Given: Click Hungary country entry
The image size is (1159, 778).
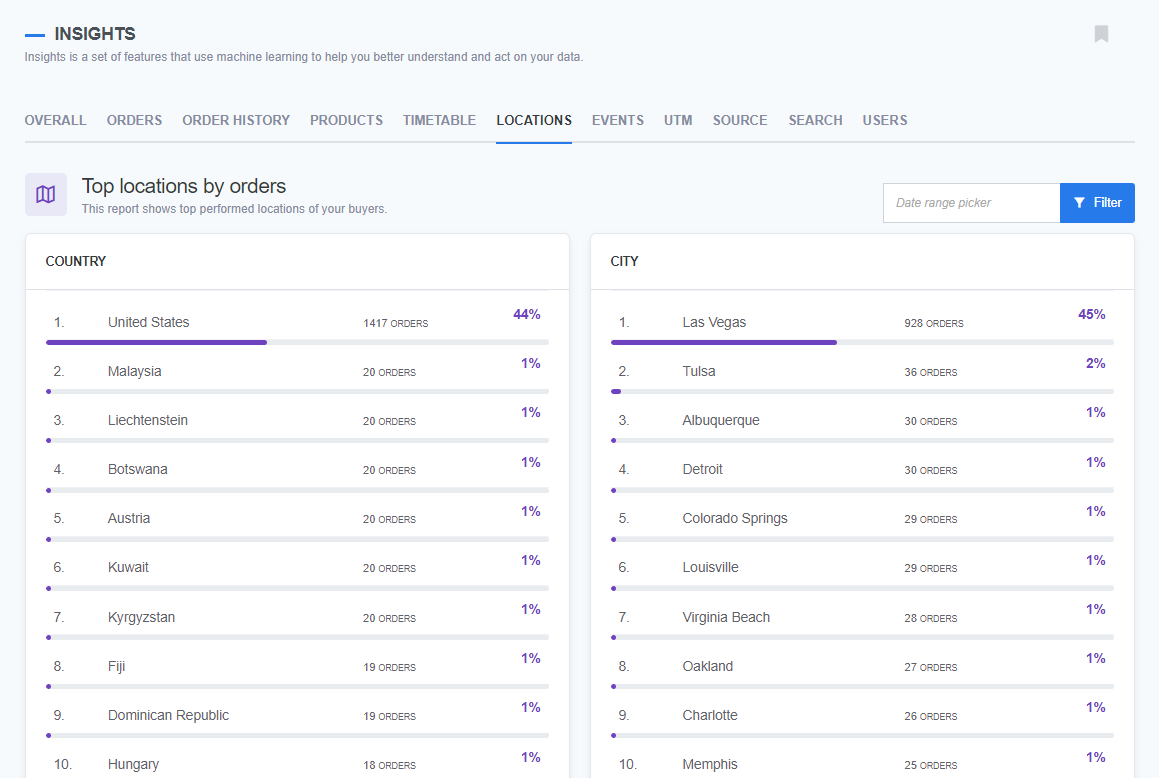Looking at the screenshot, I should (297, 764).
